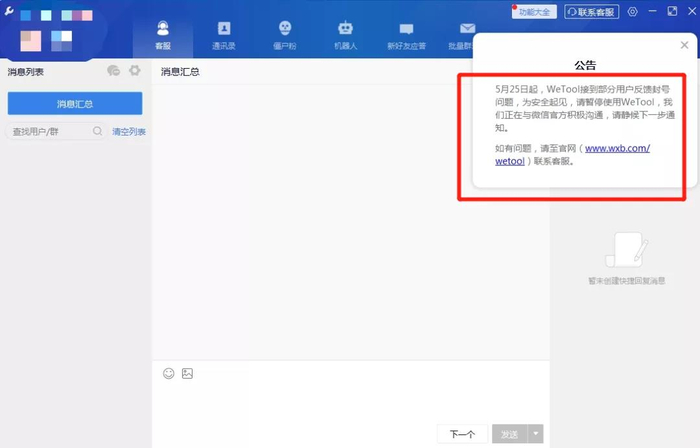Click the 发送 send button
The width and height of the screenshot is (700, 448).
[509, 434]
